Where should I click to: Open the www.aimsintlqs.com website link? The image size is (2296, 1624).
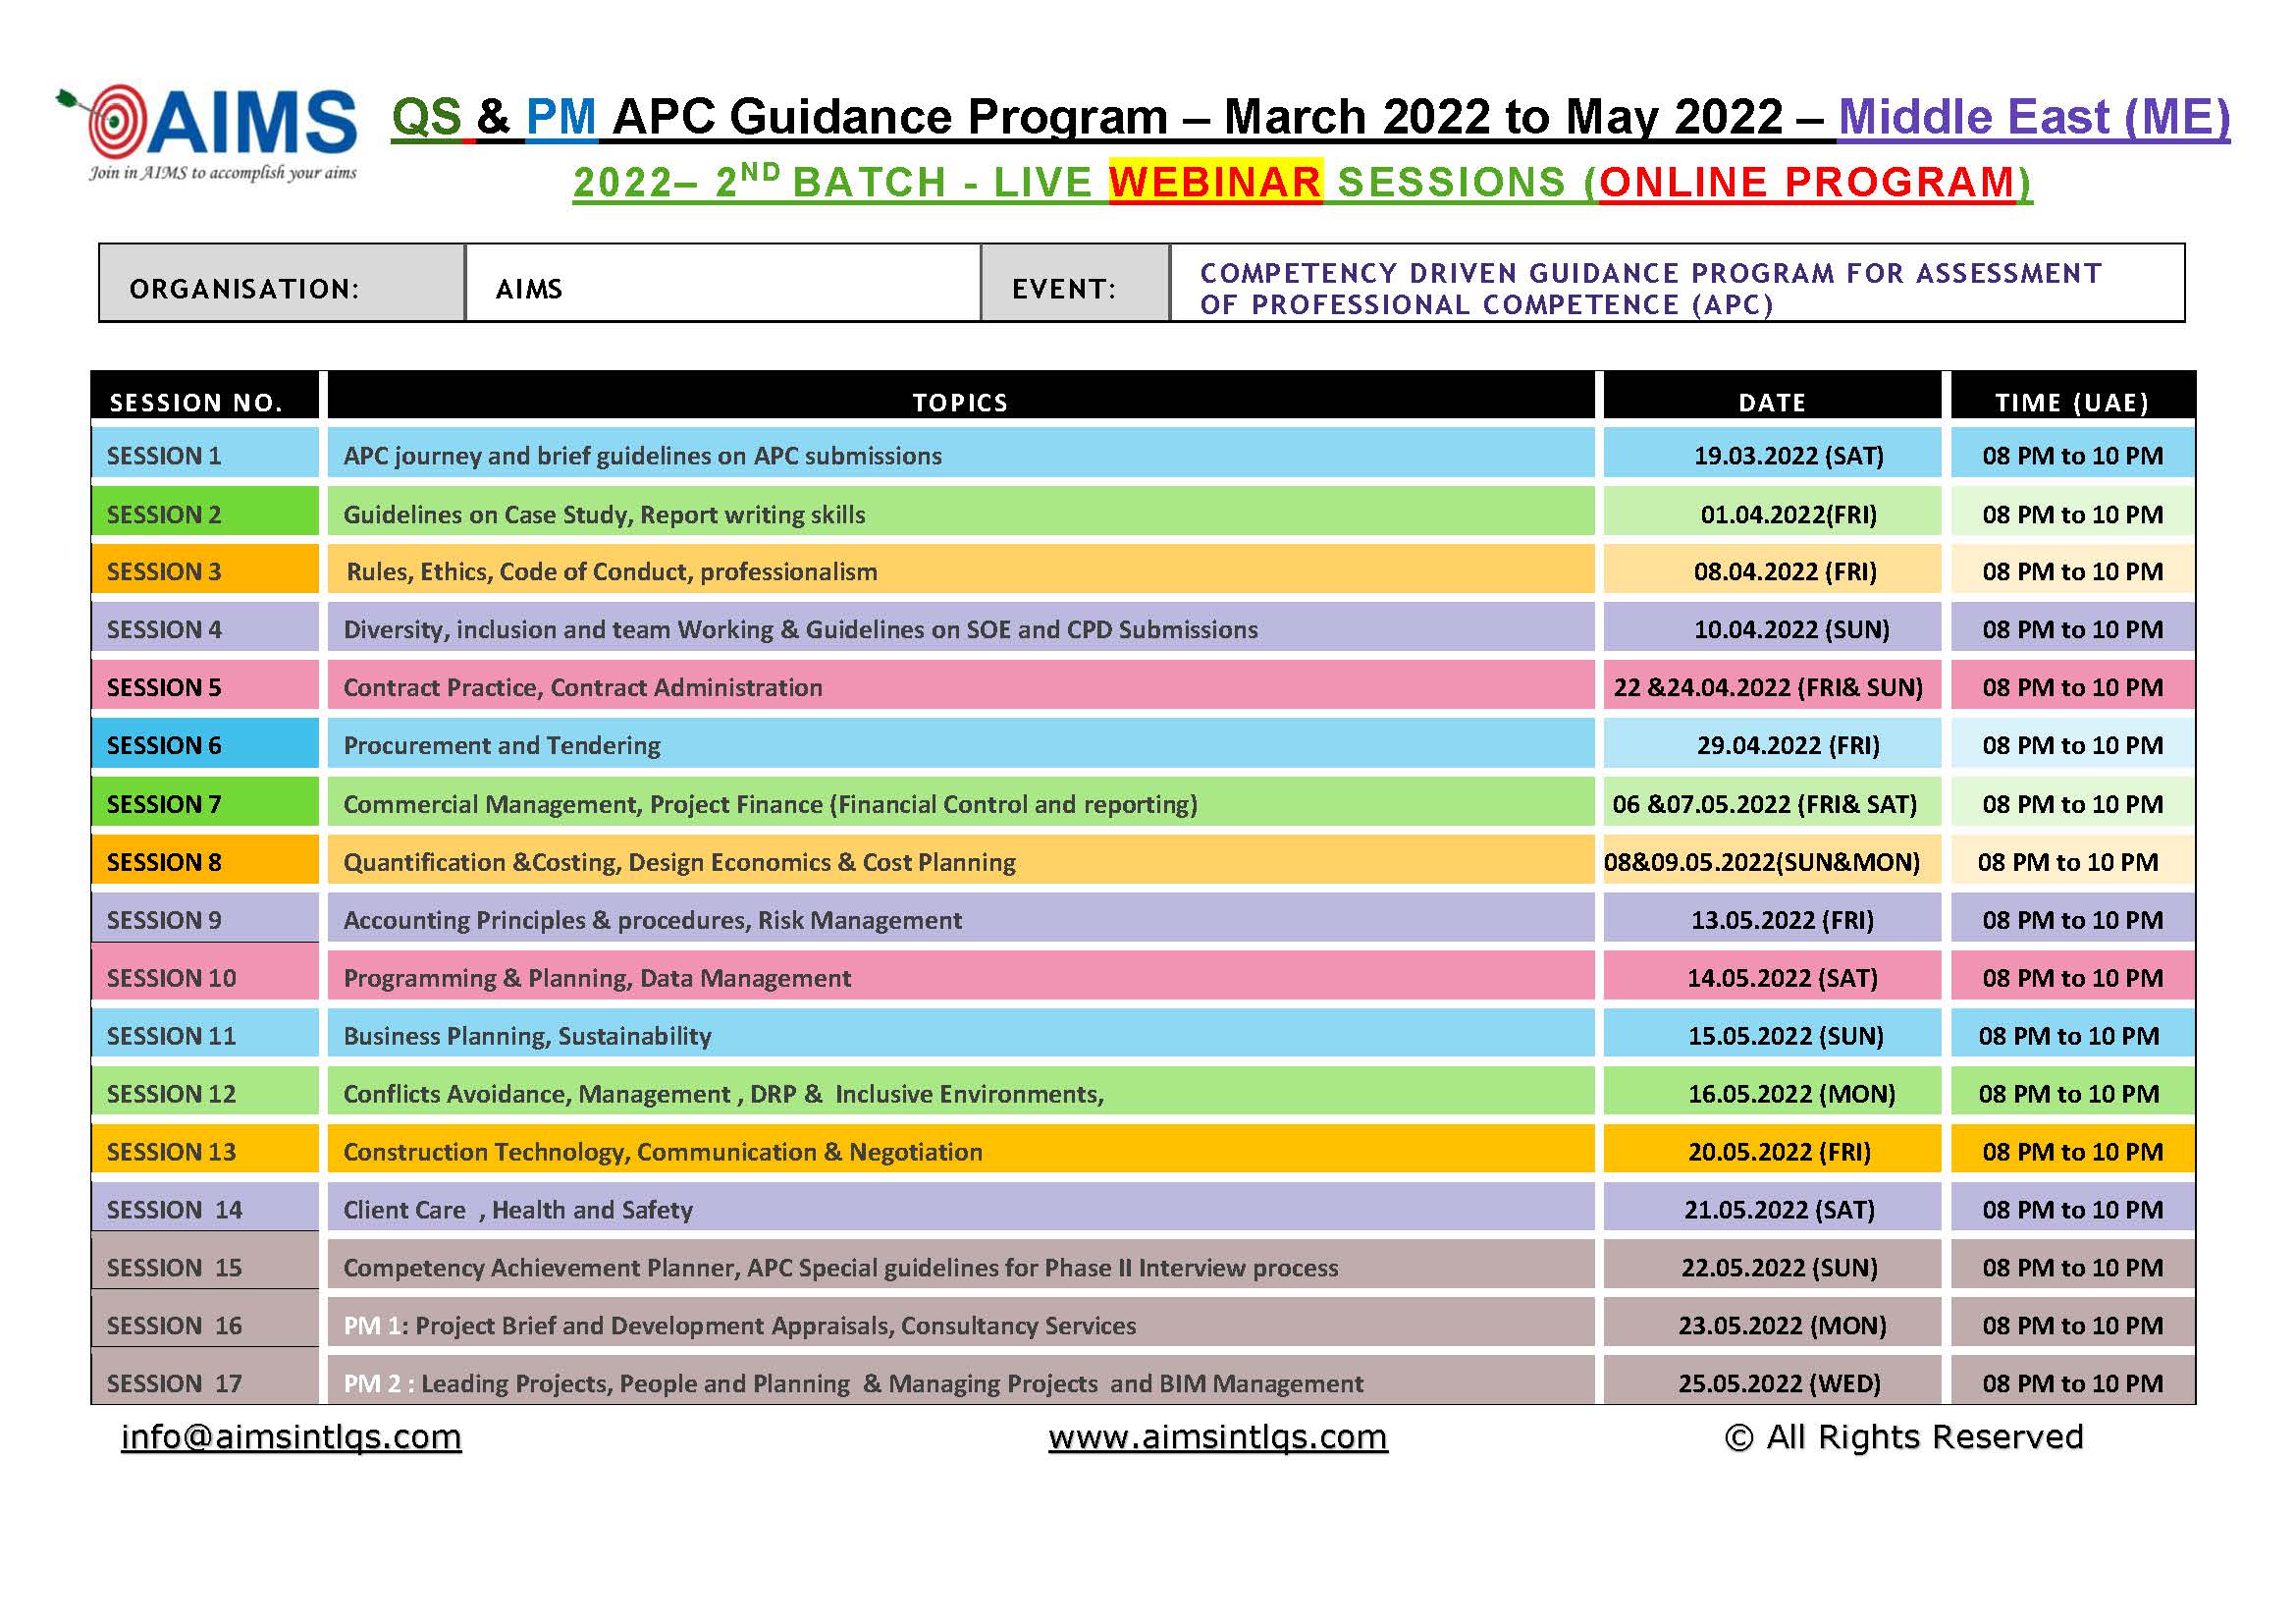1217,1437
